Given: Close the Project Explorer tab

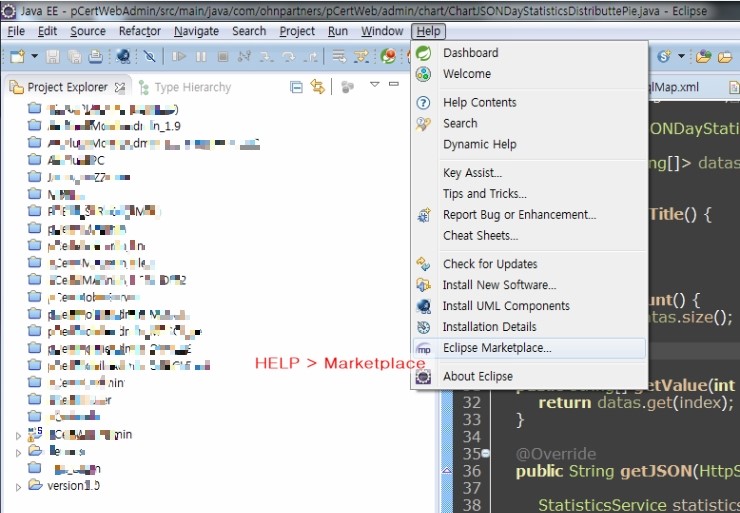Looking at the screenshot, I should pyautogui.click(x=120, y=87).
